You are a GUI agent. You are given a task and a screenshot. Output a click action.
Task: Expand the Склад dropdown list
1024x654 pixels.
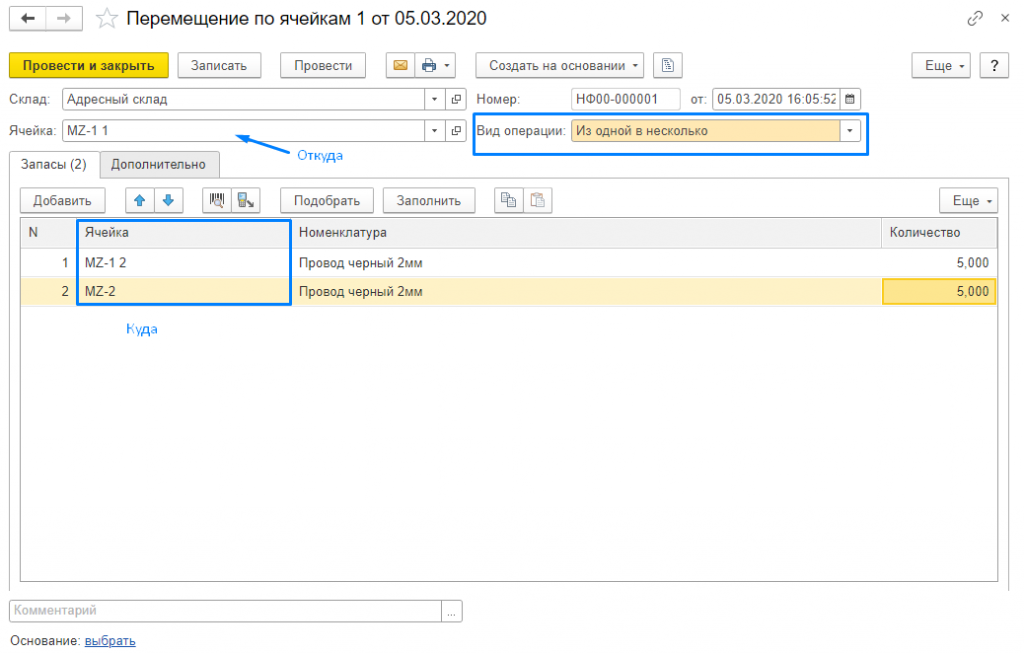pos(434,99)
